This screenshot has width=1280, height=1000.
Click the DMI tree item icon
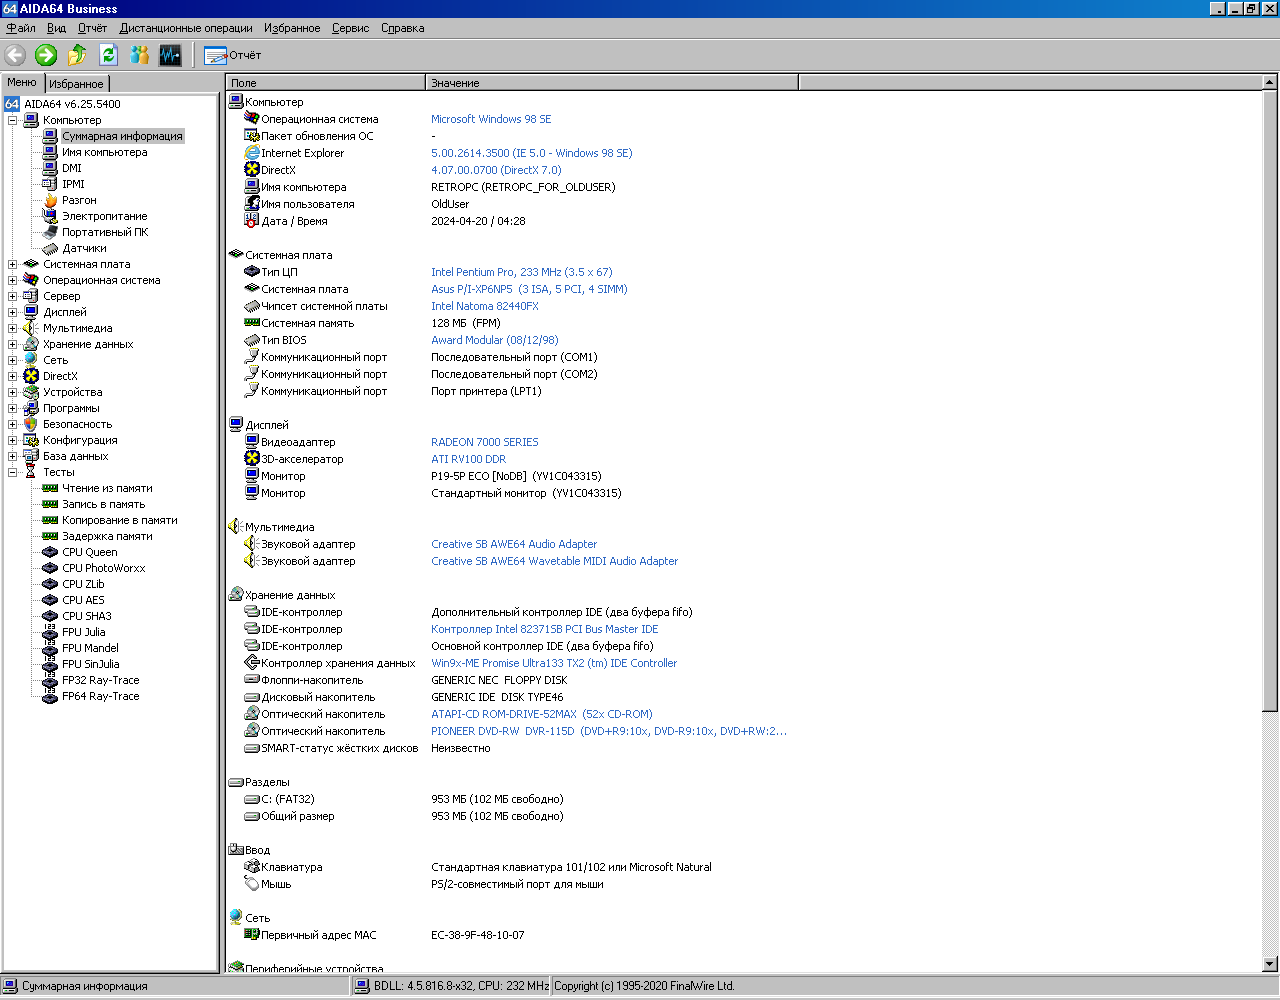[50, 168]
